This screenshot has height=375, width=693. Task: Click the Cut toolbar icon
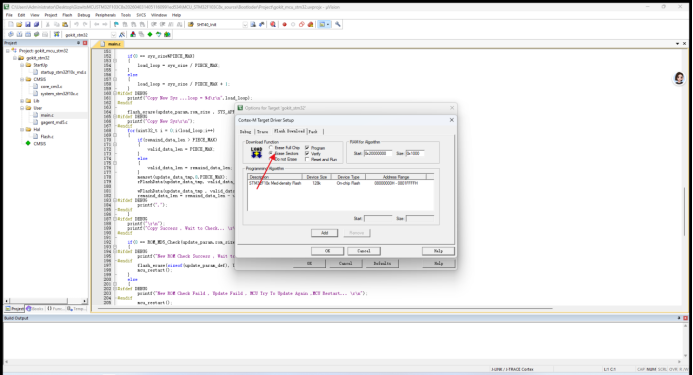tap(48, 24)
